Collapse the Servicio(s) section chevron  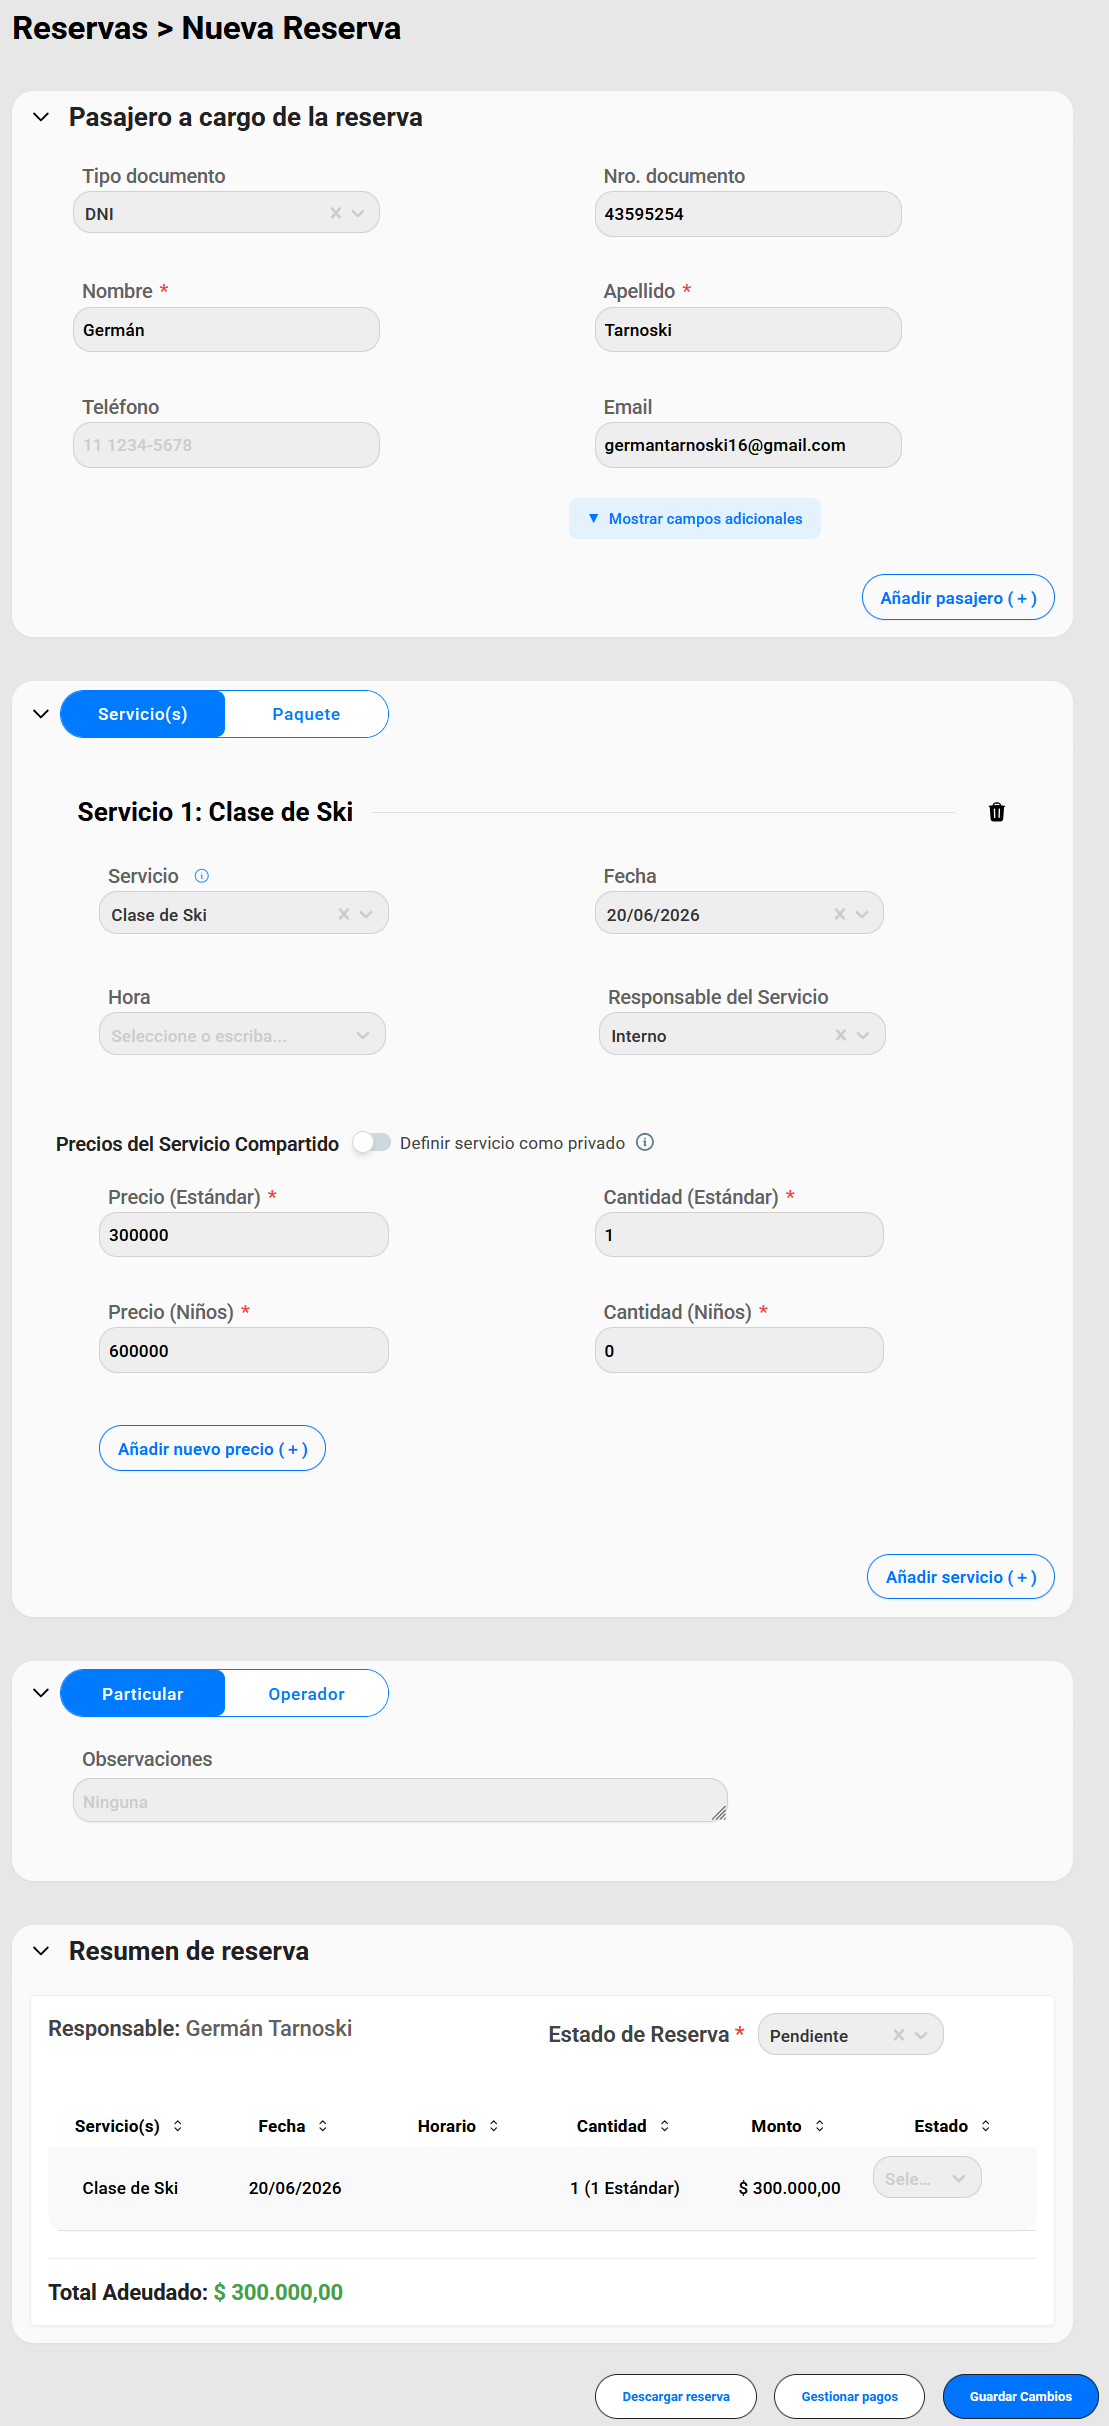click(41, 714)
